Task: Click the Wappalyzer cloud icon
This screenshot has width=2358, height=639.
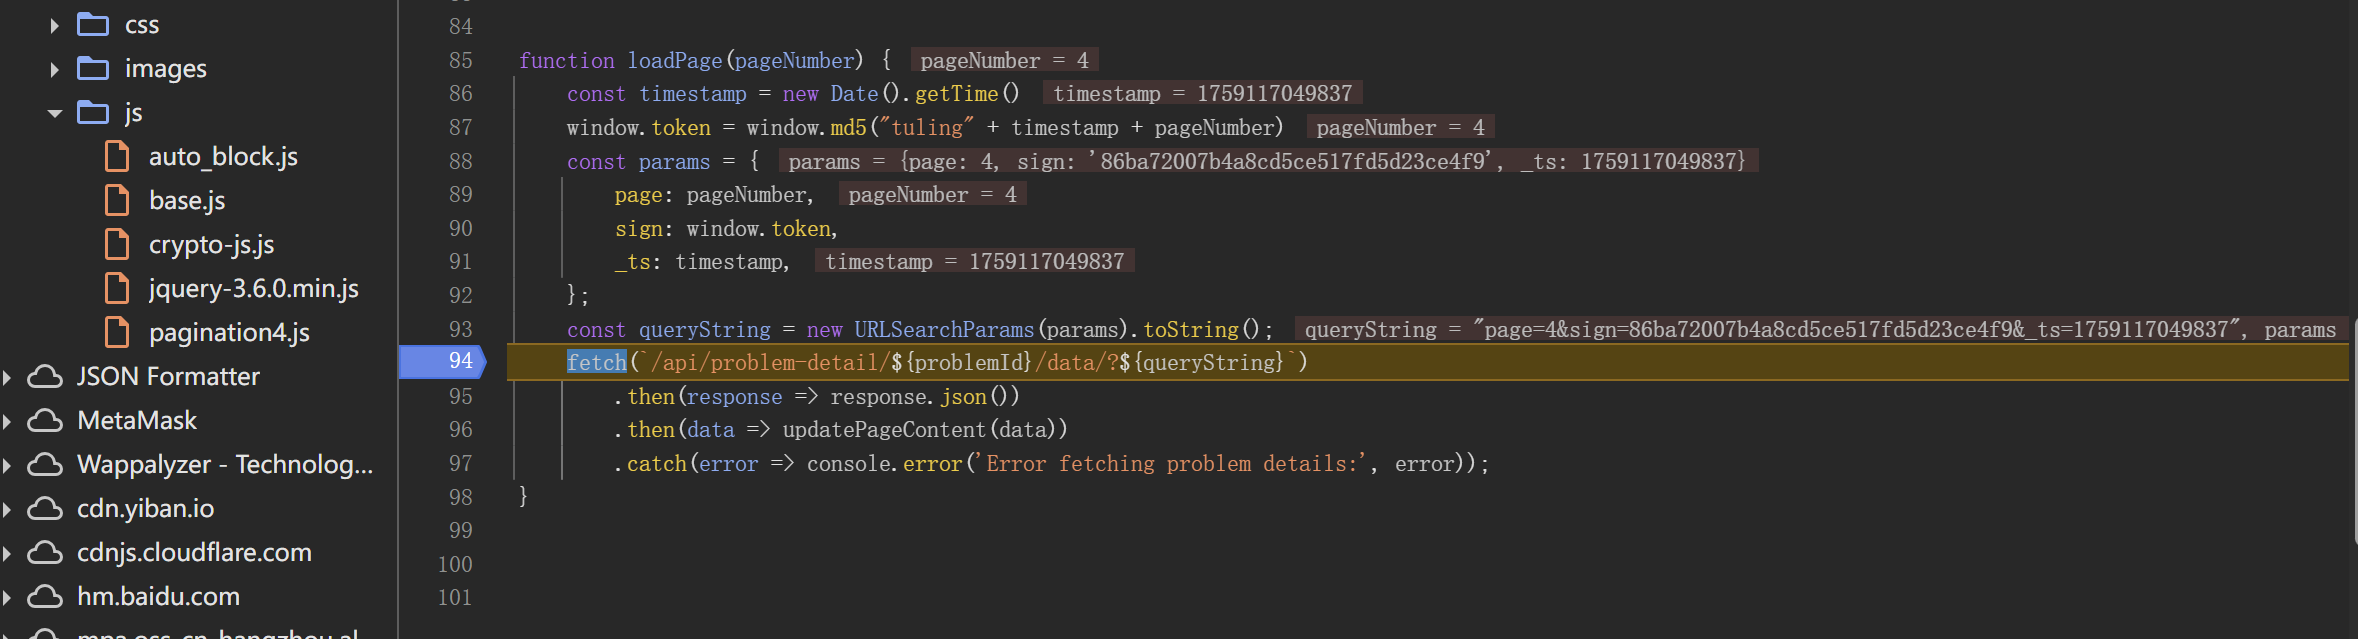Action: [x=45, y=465]
